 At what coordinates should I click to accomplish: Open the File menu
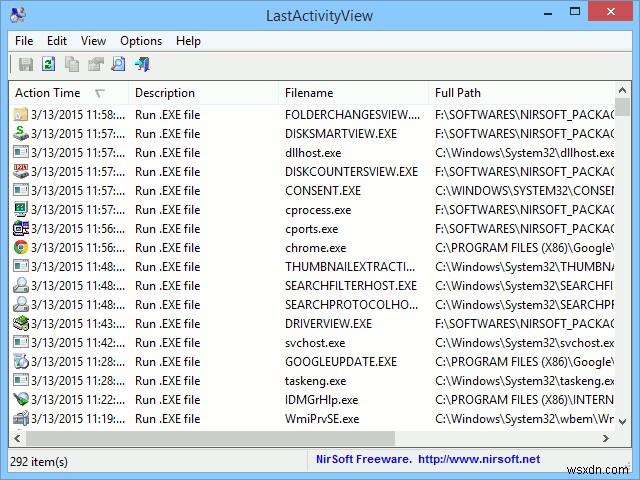pyautogui.click(x=24, y=41)
